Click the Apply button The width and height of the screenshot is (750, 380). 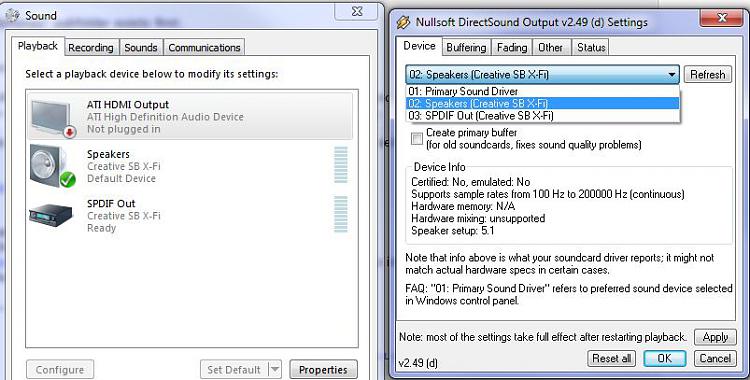[715, 337]
